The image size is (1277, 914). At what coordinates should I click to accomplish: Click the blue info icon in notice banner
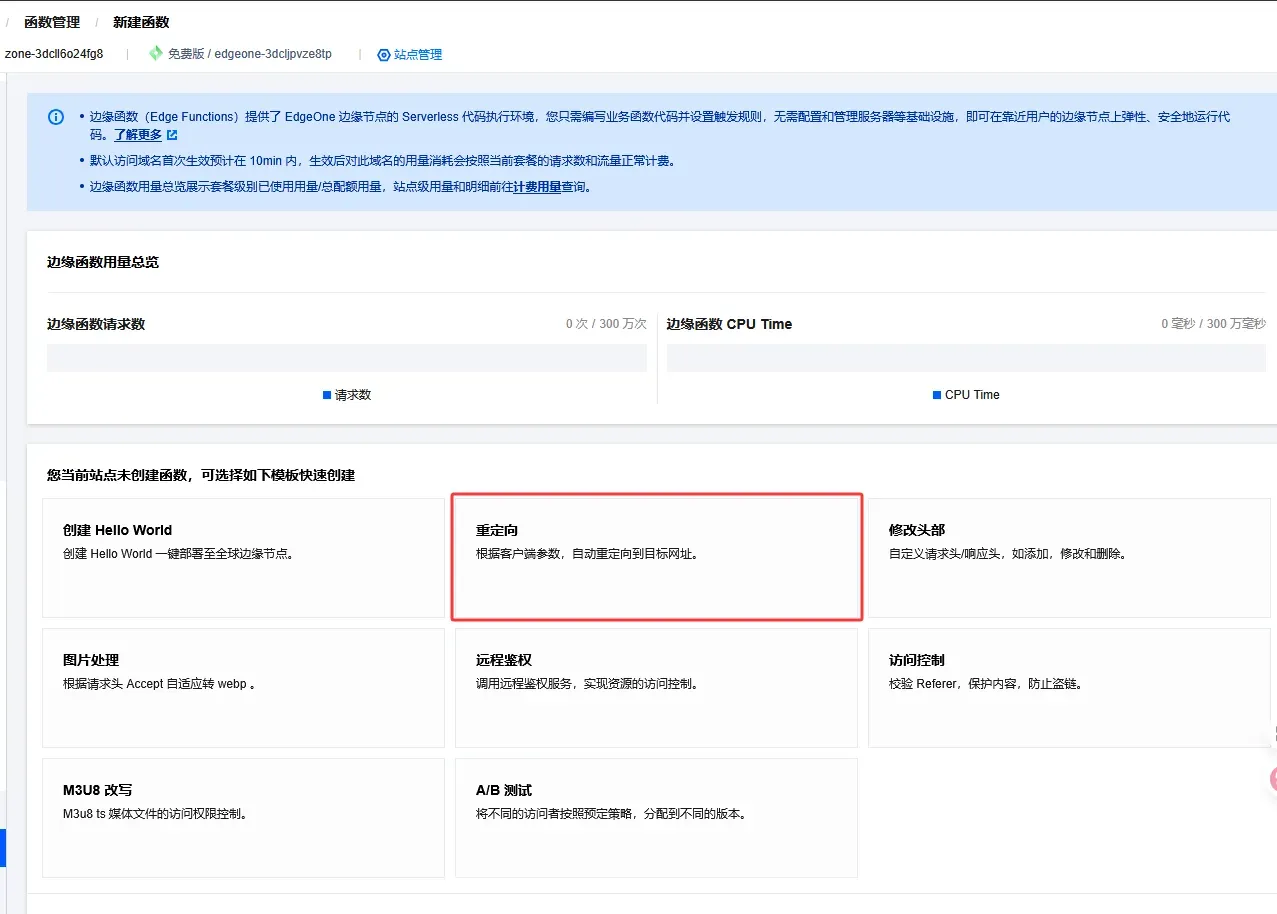[56, 117]
